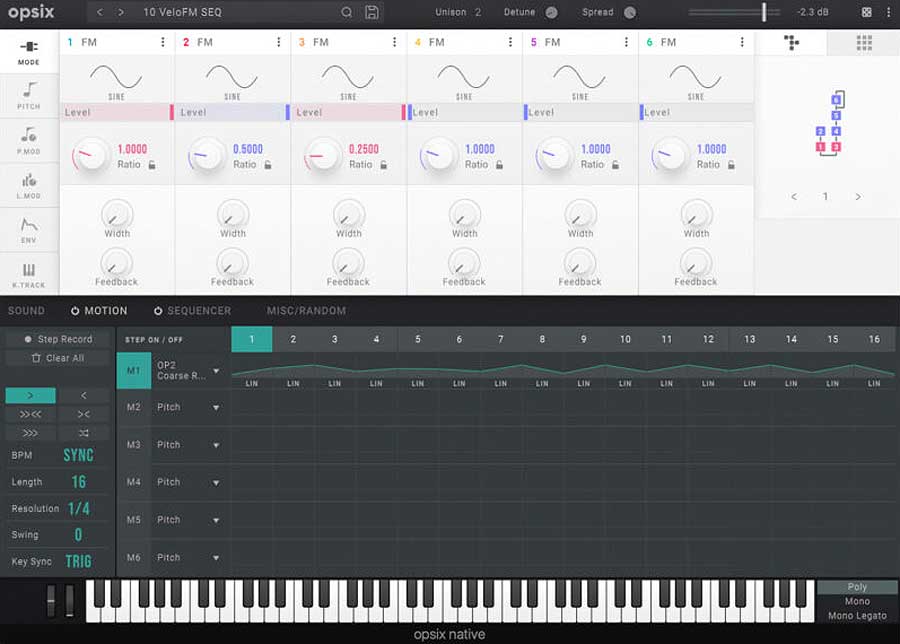Open the 10 VeloFM SEQ preset name selector
900x644 pixels.
tap(183, 12)
